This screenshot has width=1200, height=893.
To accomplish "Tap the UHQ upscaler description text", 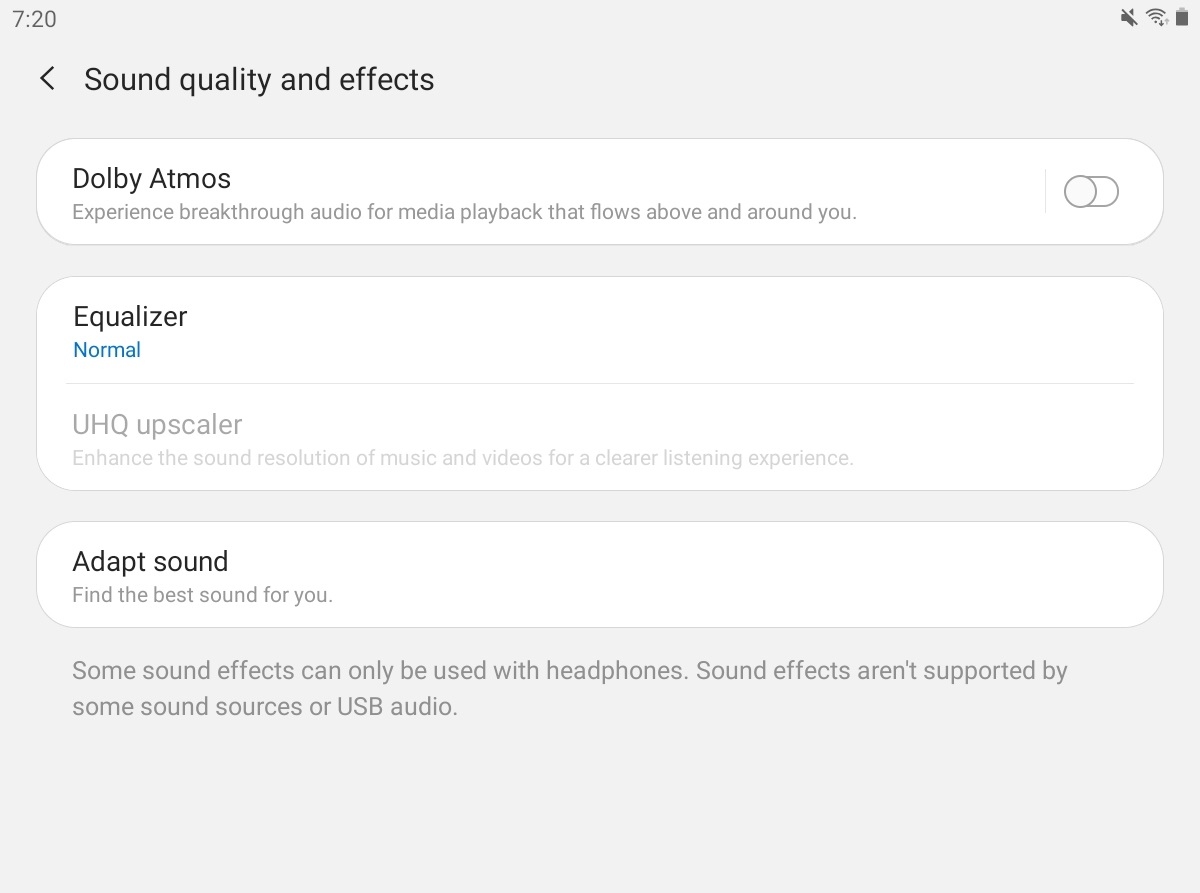I will point(462,459).
